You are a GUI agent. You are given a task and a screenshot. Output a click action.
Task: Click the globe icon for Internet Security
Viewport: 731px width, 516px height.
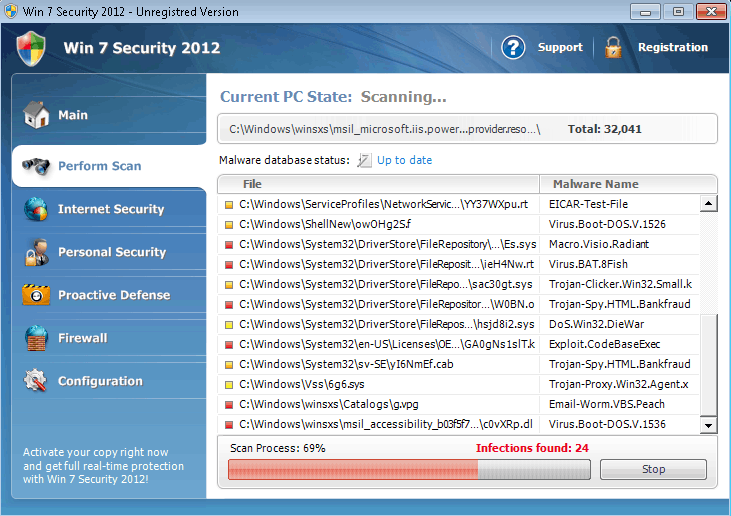36,209
